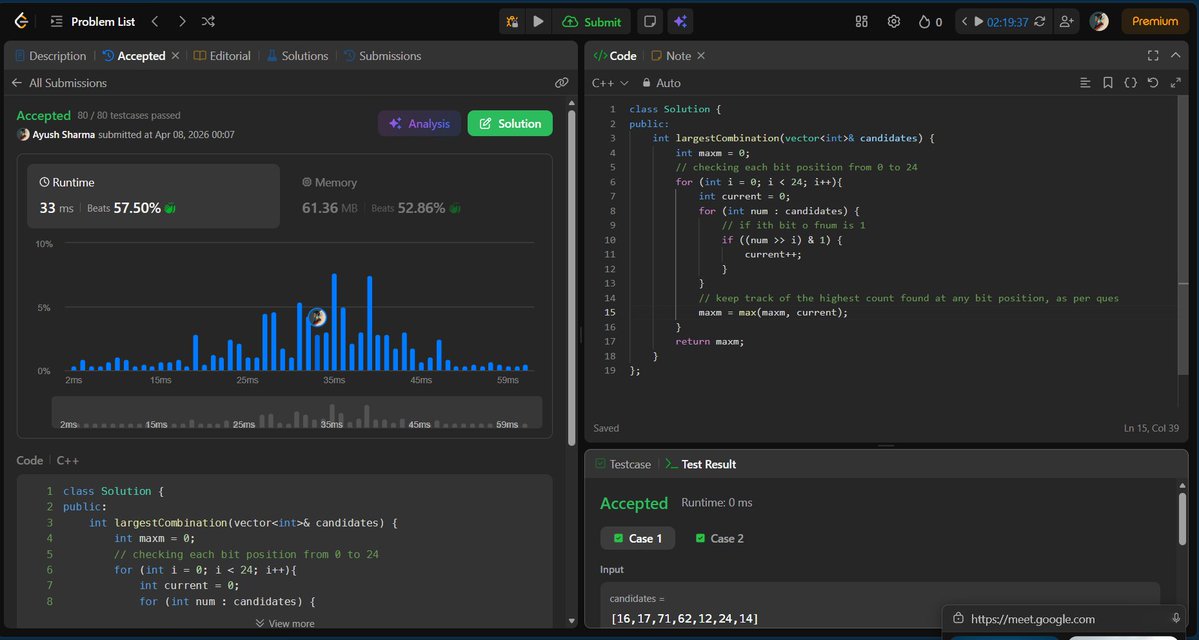Screen dimensions: 1199x640
Task: Start the debugger icon in top bar
Action: click(x=512, y=21)
